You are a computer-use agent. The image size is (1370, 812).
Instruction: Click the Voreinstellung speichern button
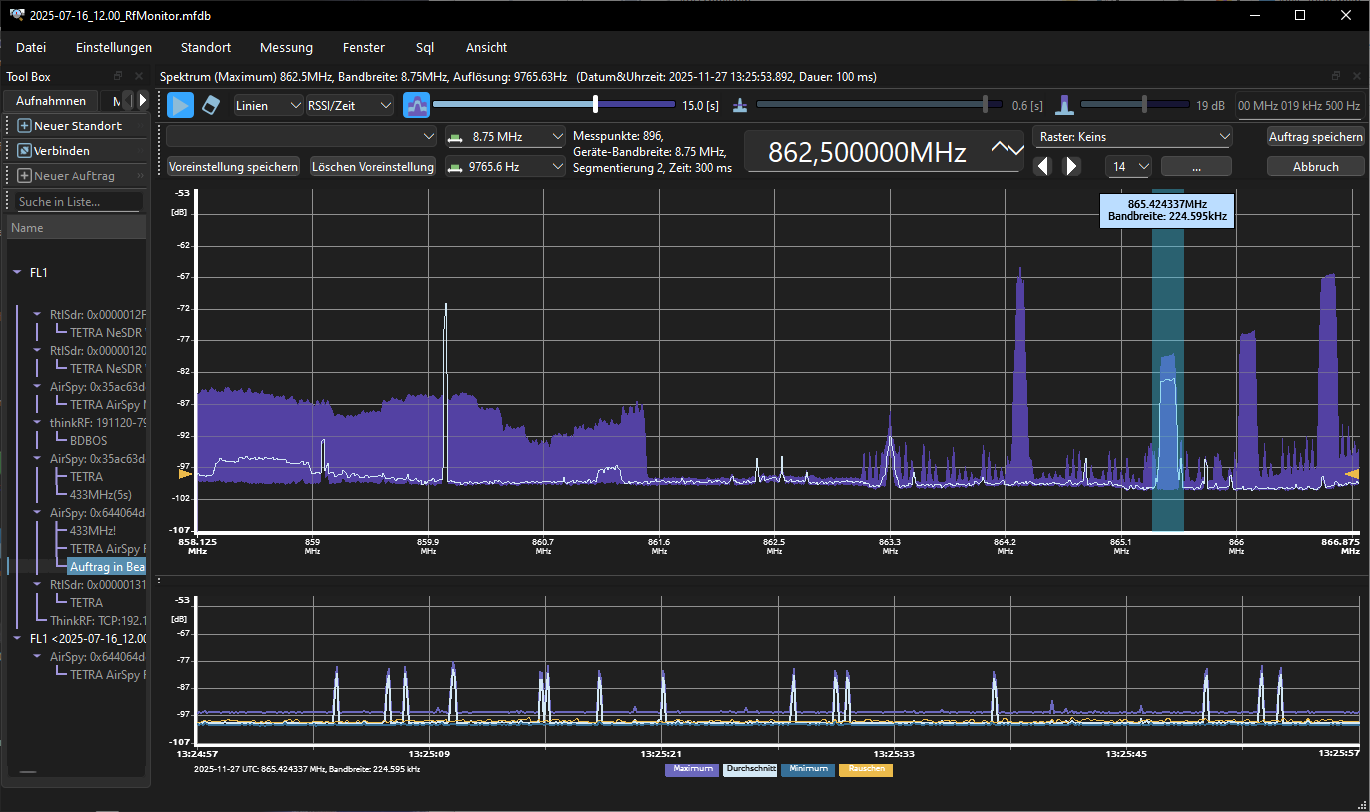tap(233, 166)
